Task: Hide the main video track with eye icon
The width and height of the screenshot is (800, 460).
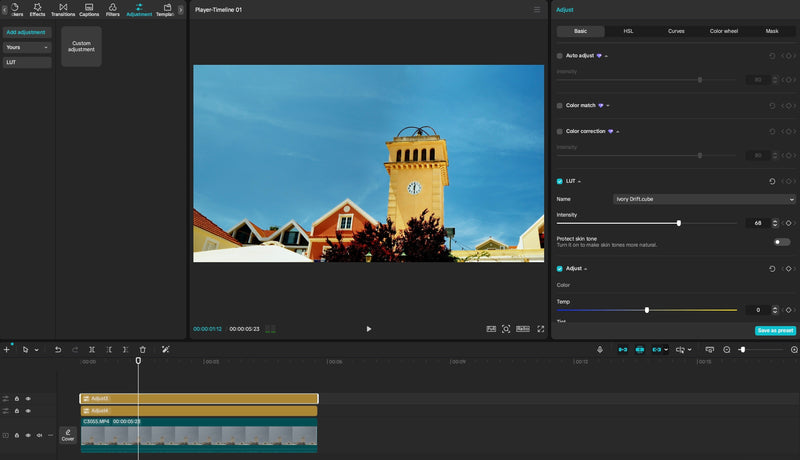Action: click(28, 435)
